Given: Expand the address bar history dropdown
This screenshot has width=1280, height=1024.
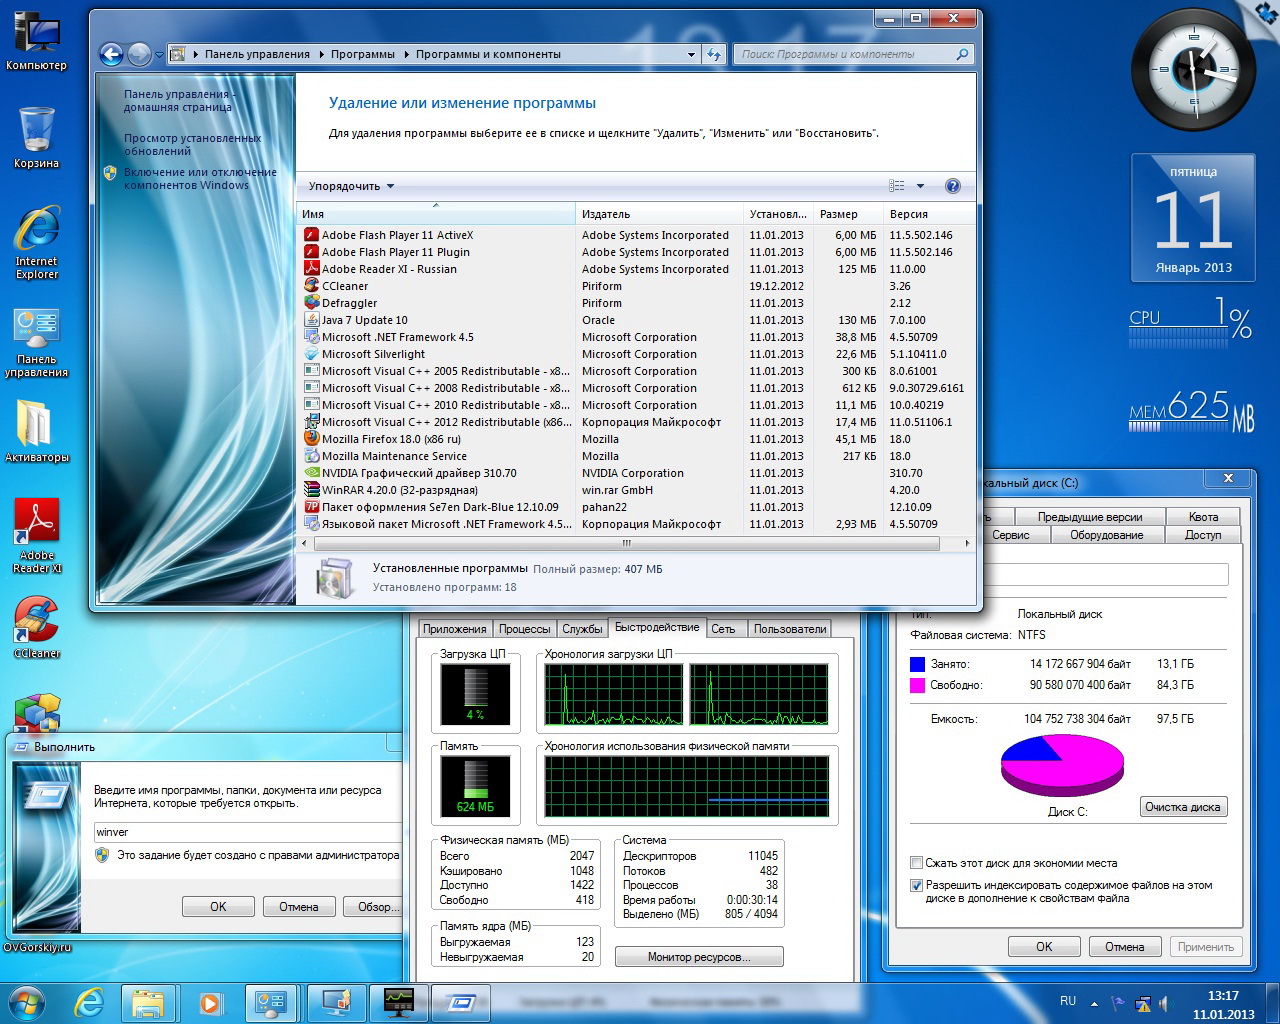Looking at the screenshot, I should [x=693, y=55].
